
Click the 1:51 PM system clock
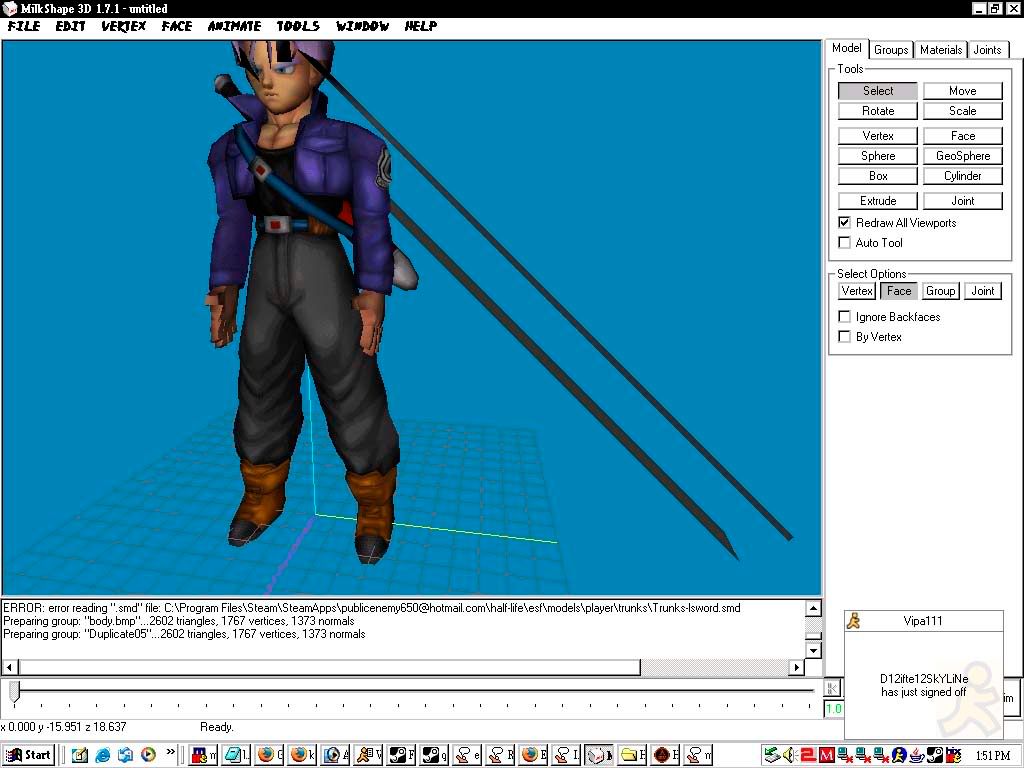coord(993,756)
